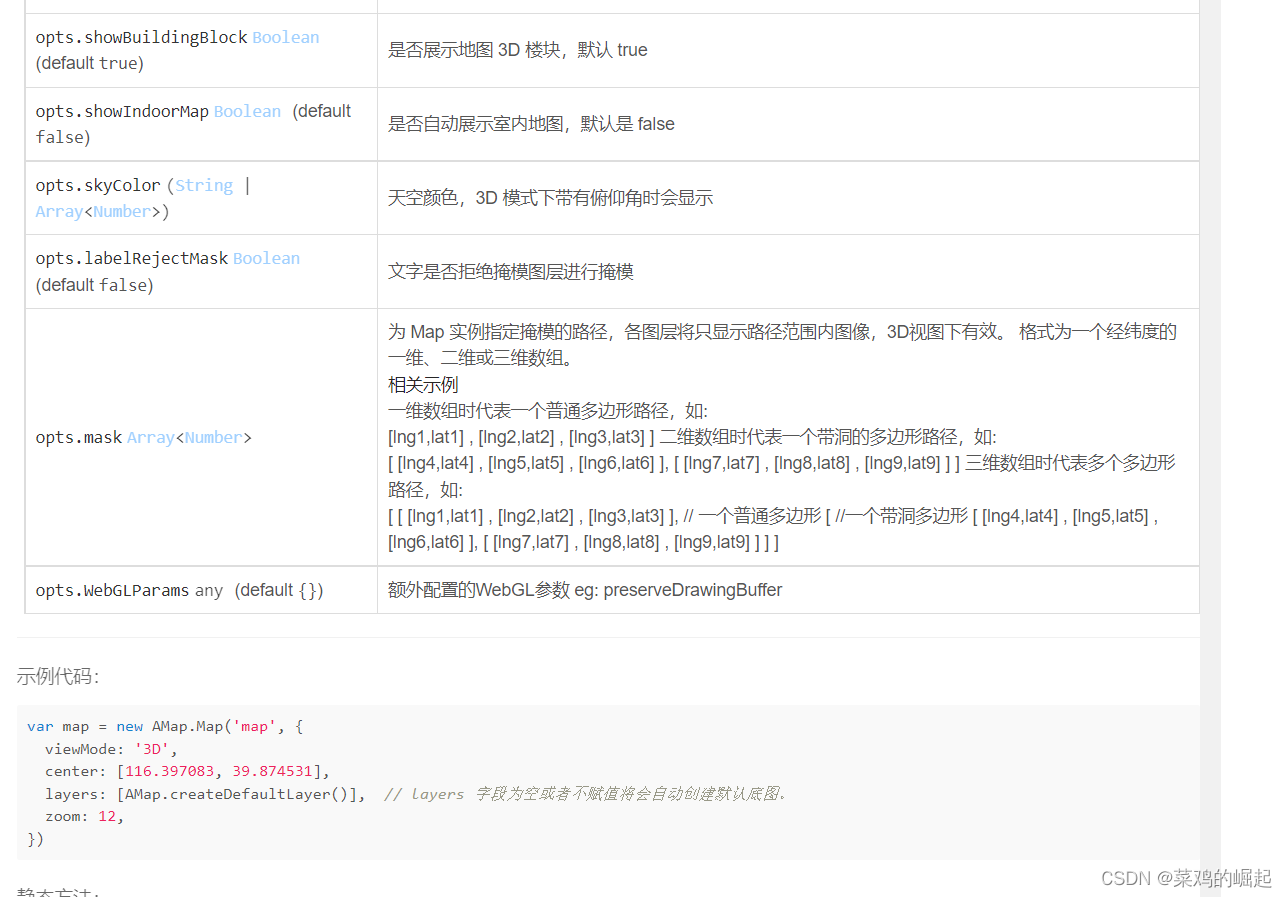Click the Boolean type link for opts.labelRejectMask
The width and height of the screenshot is (1287, 897).
tap(266, 258)
